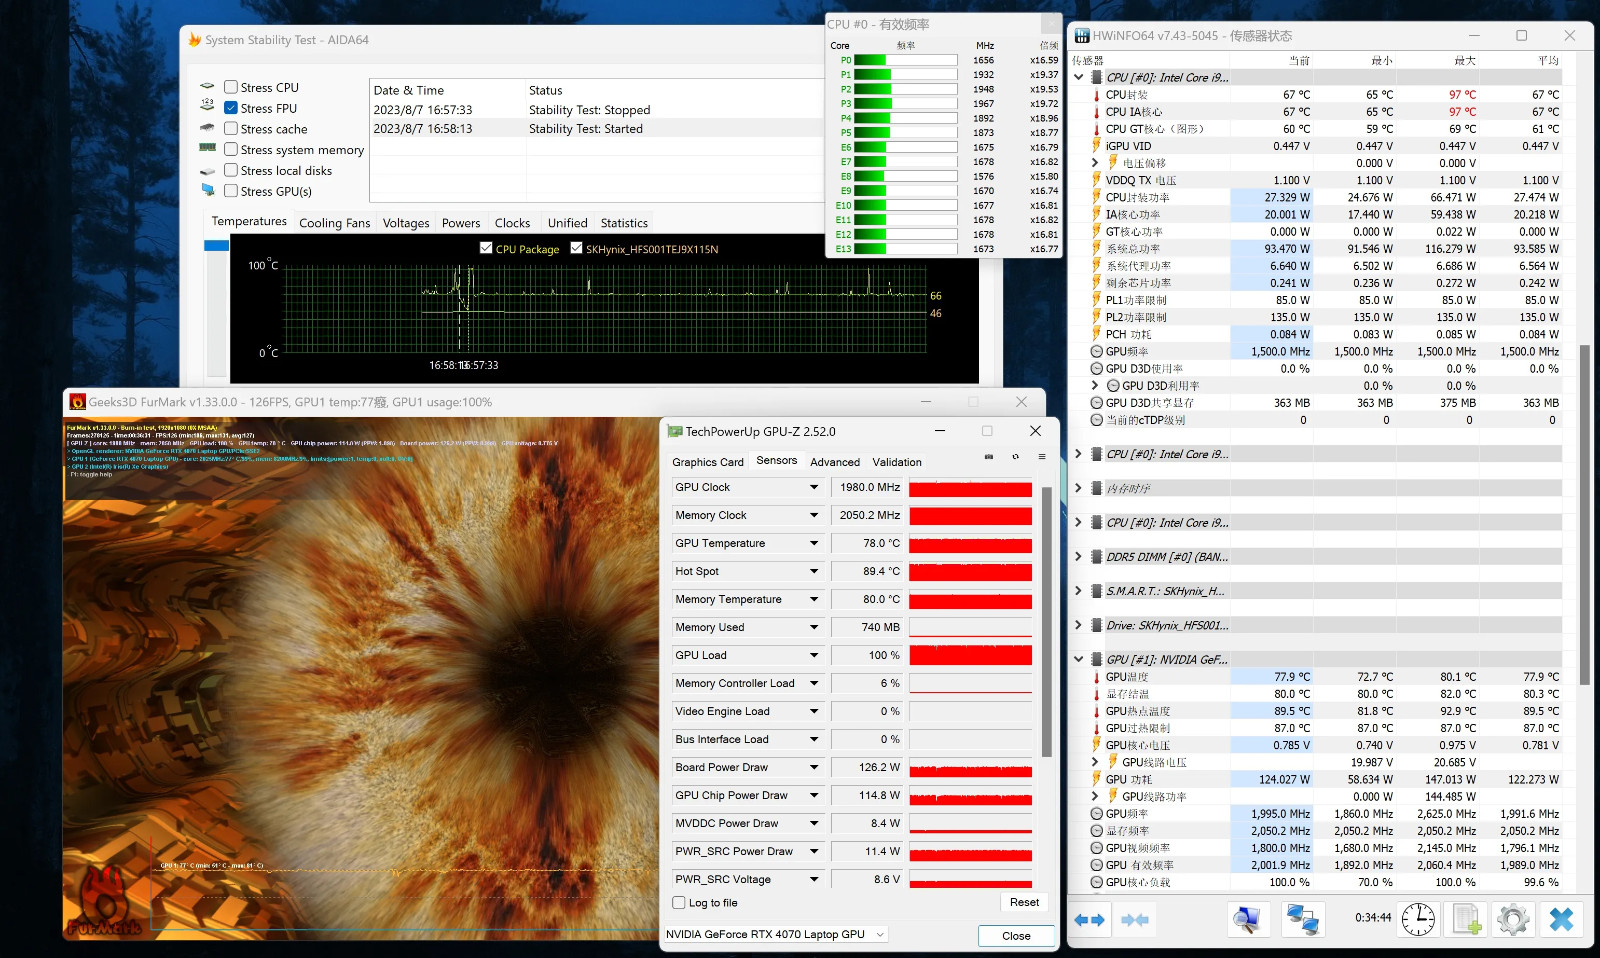Click HWiNFO 当前 column header

click(x=1299, y=61)
